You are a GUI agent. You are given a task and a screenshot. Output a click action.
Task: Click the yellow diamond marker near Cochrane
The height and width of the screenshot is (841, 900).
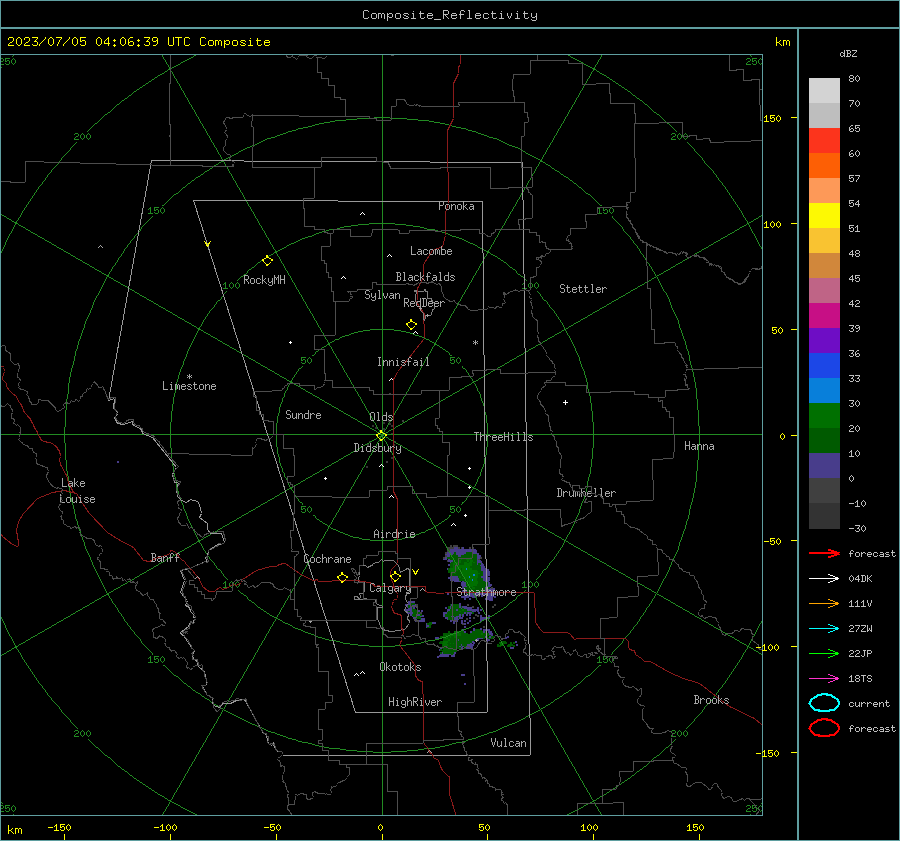click(342, 577)
